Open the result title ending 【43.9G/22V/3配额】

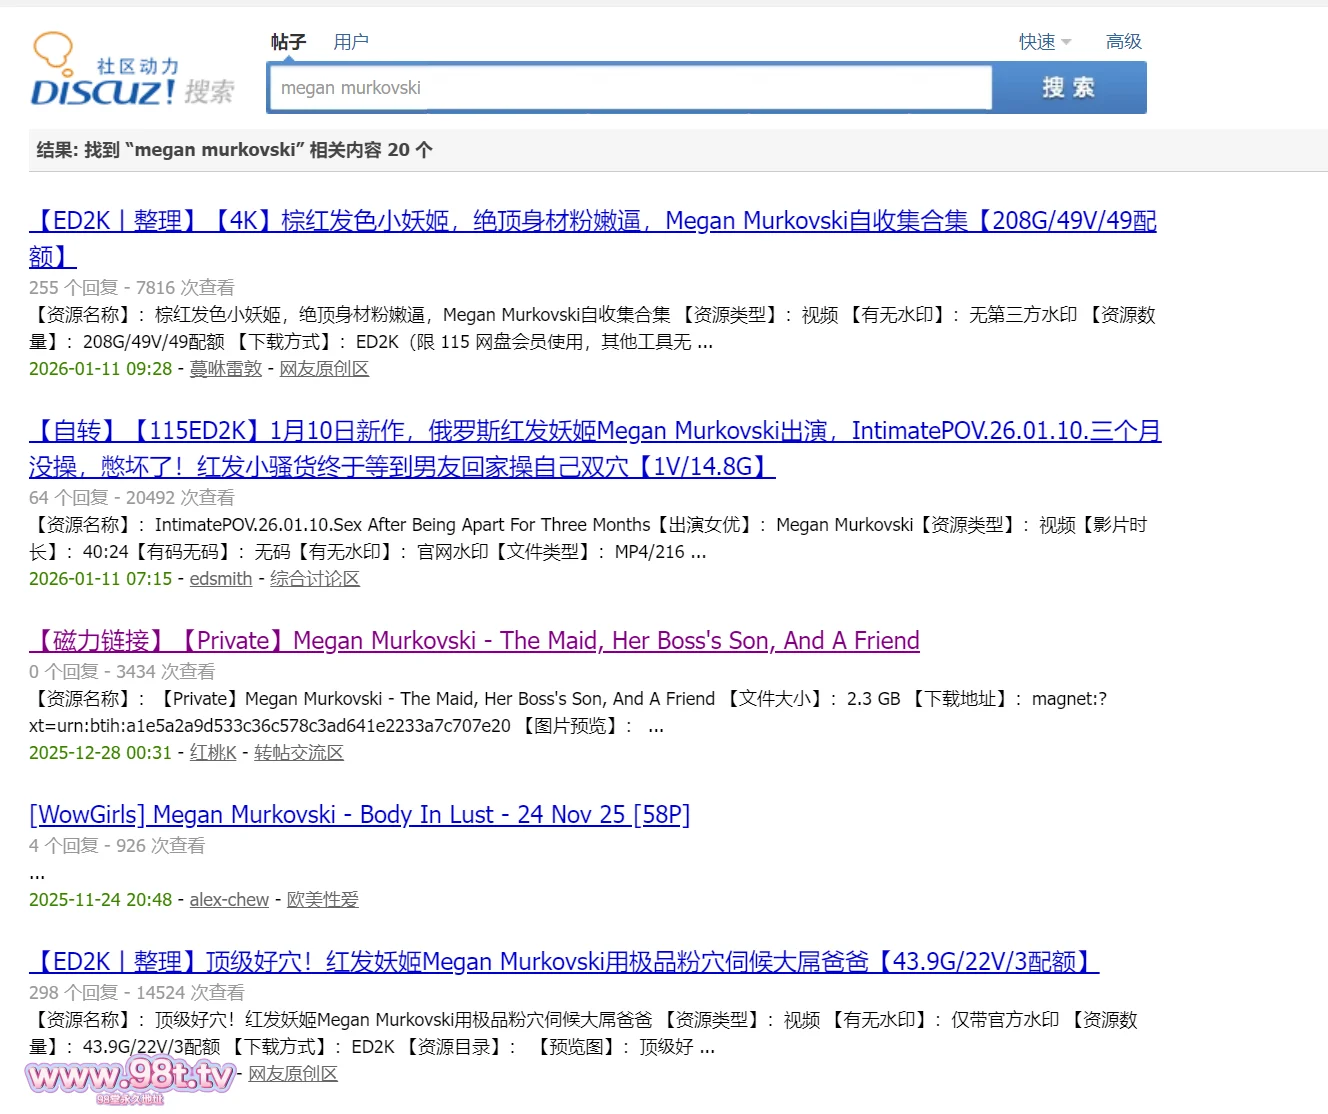(x=564, y=962)
